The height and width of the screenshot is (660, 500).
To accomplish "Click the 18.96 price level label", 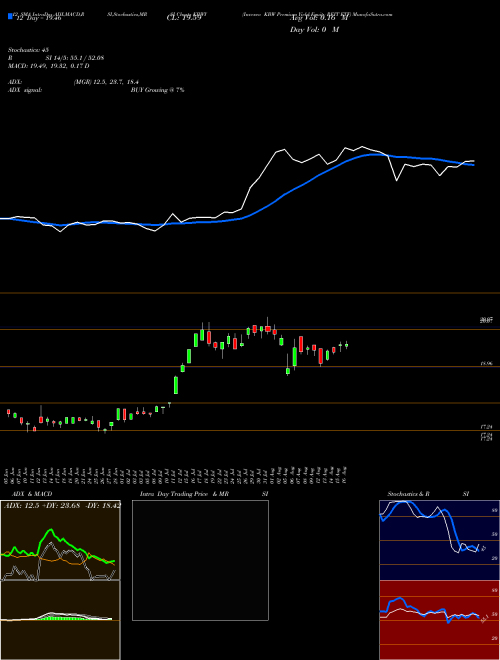I will pyautogui.click(x=486, y=363).
